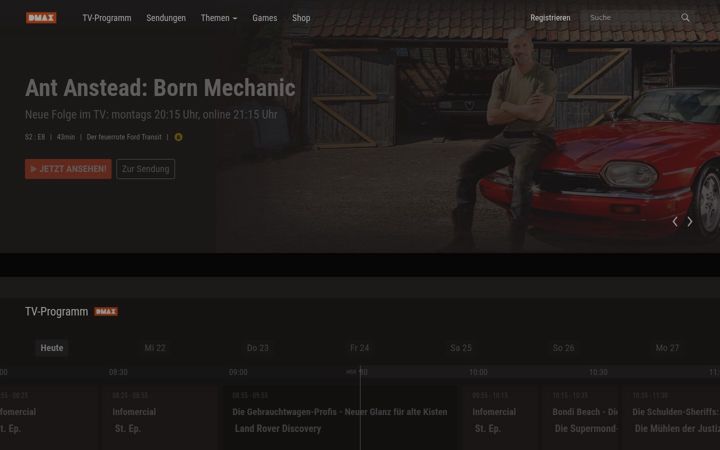This screenshot has width=720, height=450.
Task: Click Registrieren link
Action: point(550,18)
